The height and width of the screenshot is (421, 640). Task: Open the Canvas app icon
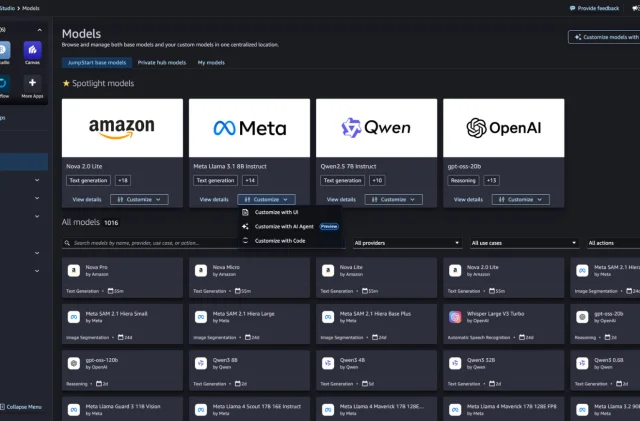32,50
